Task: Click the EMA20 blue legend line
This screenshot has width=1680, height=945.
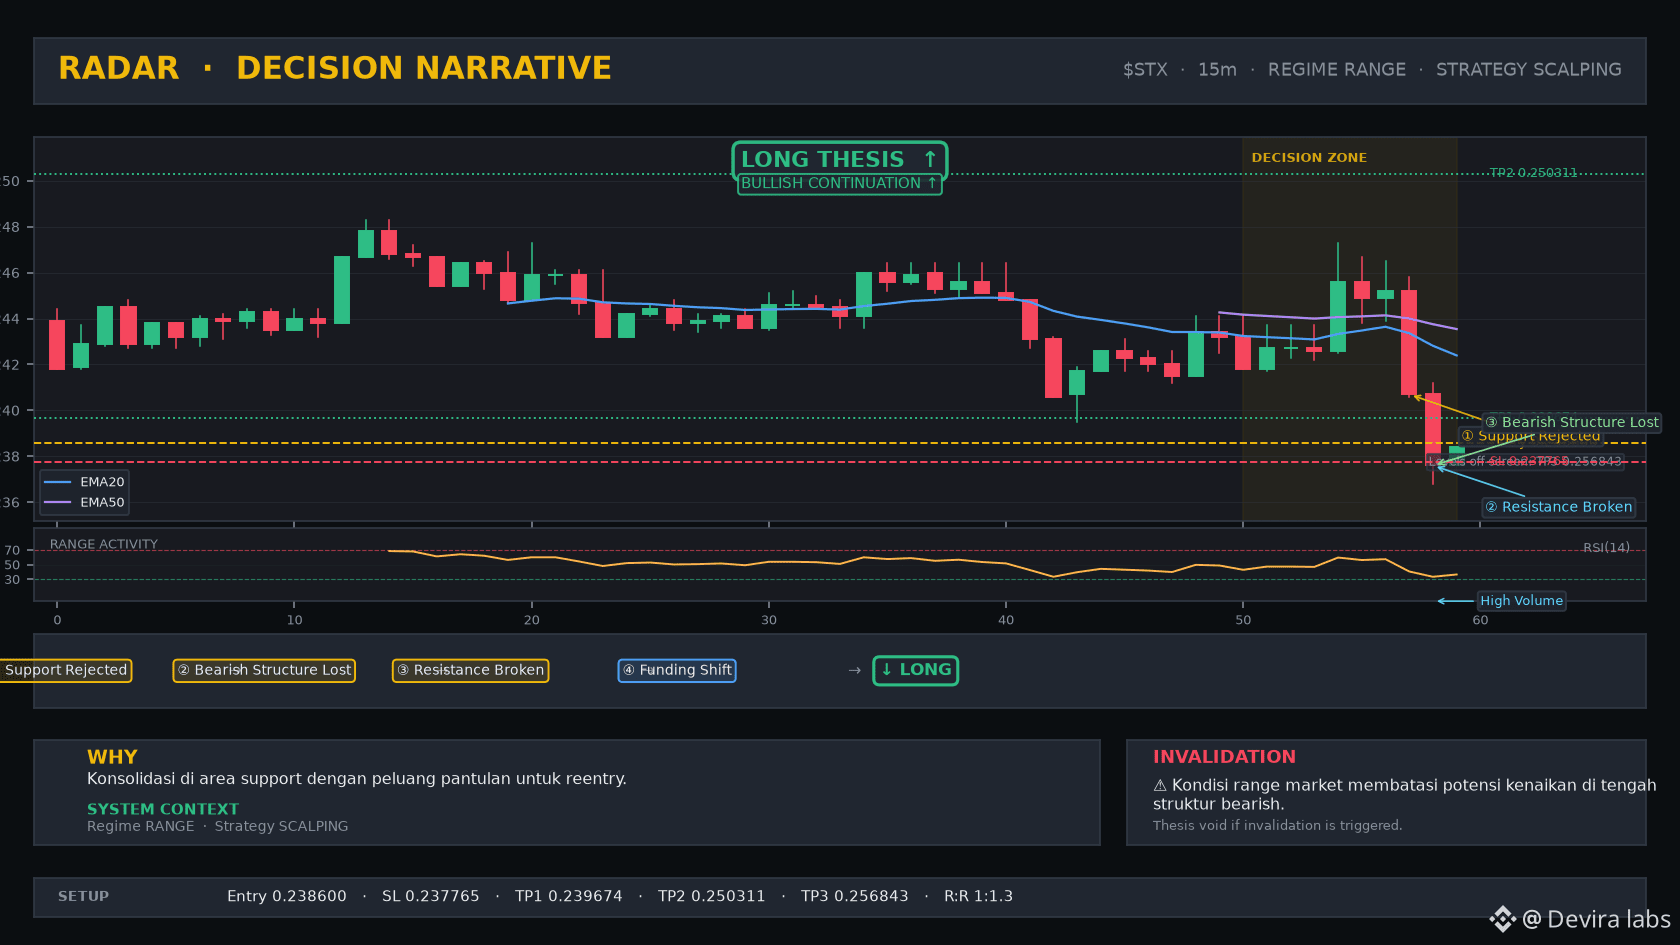Action: point(57,482)
